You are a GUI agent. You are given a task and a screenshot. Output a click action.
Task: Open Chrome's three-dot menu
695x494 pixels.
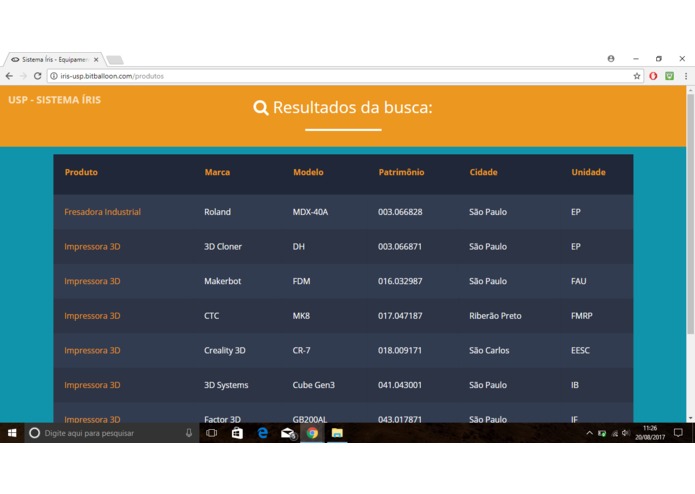pos(686,76)
